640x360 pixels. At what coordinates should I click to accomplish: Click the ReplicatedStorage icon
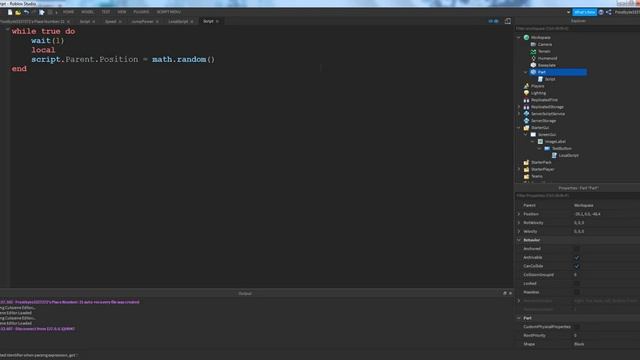(x=527, y=107)
